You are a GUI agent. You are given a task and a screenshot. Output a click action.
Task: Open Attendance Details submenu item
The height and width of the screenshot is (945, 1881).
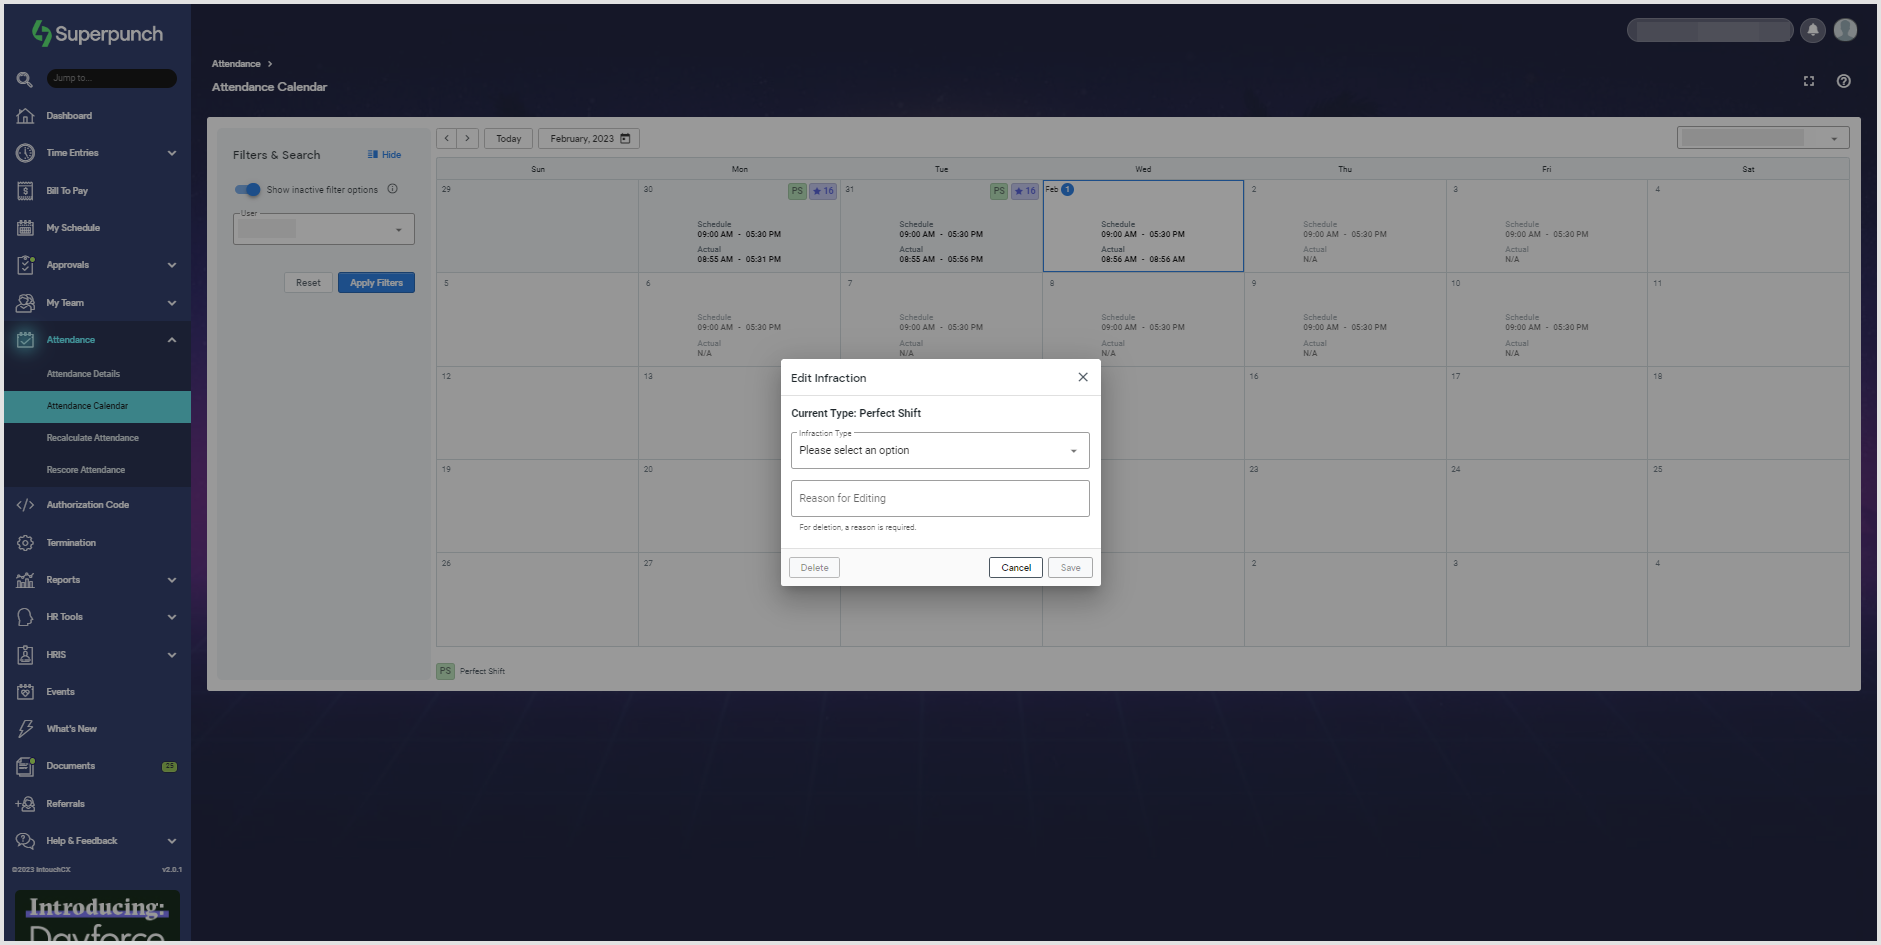[x=83, y=374]
